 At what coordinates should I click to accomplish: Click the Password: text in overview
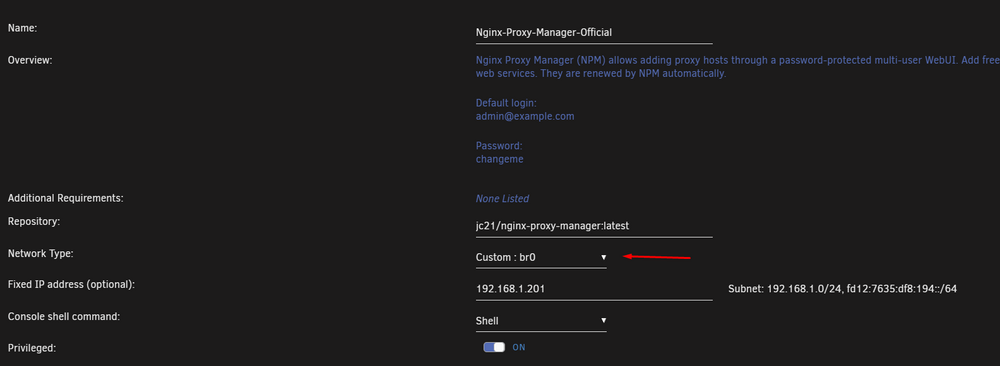coord(499,146)
